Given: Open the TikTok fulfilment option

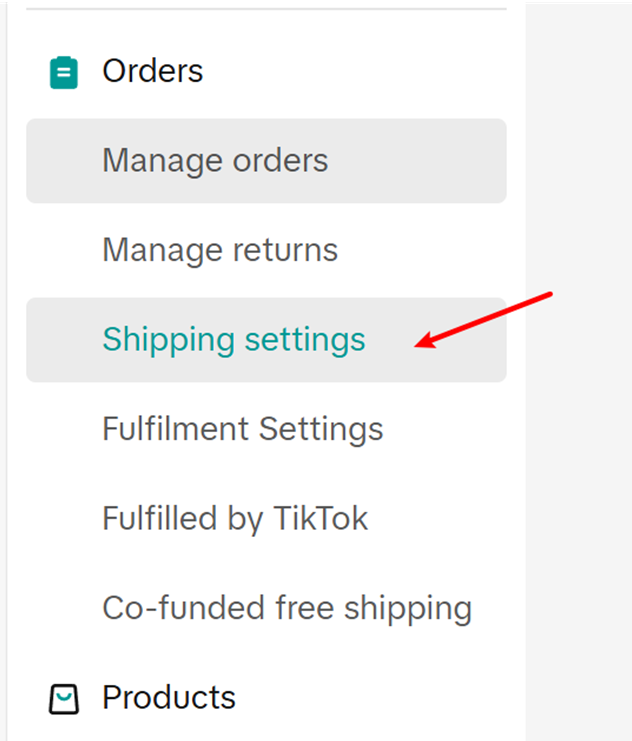Looking at the screenshot, I should (x=235, y=519).
